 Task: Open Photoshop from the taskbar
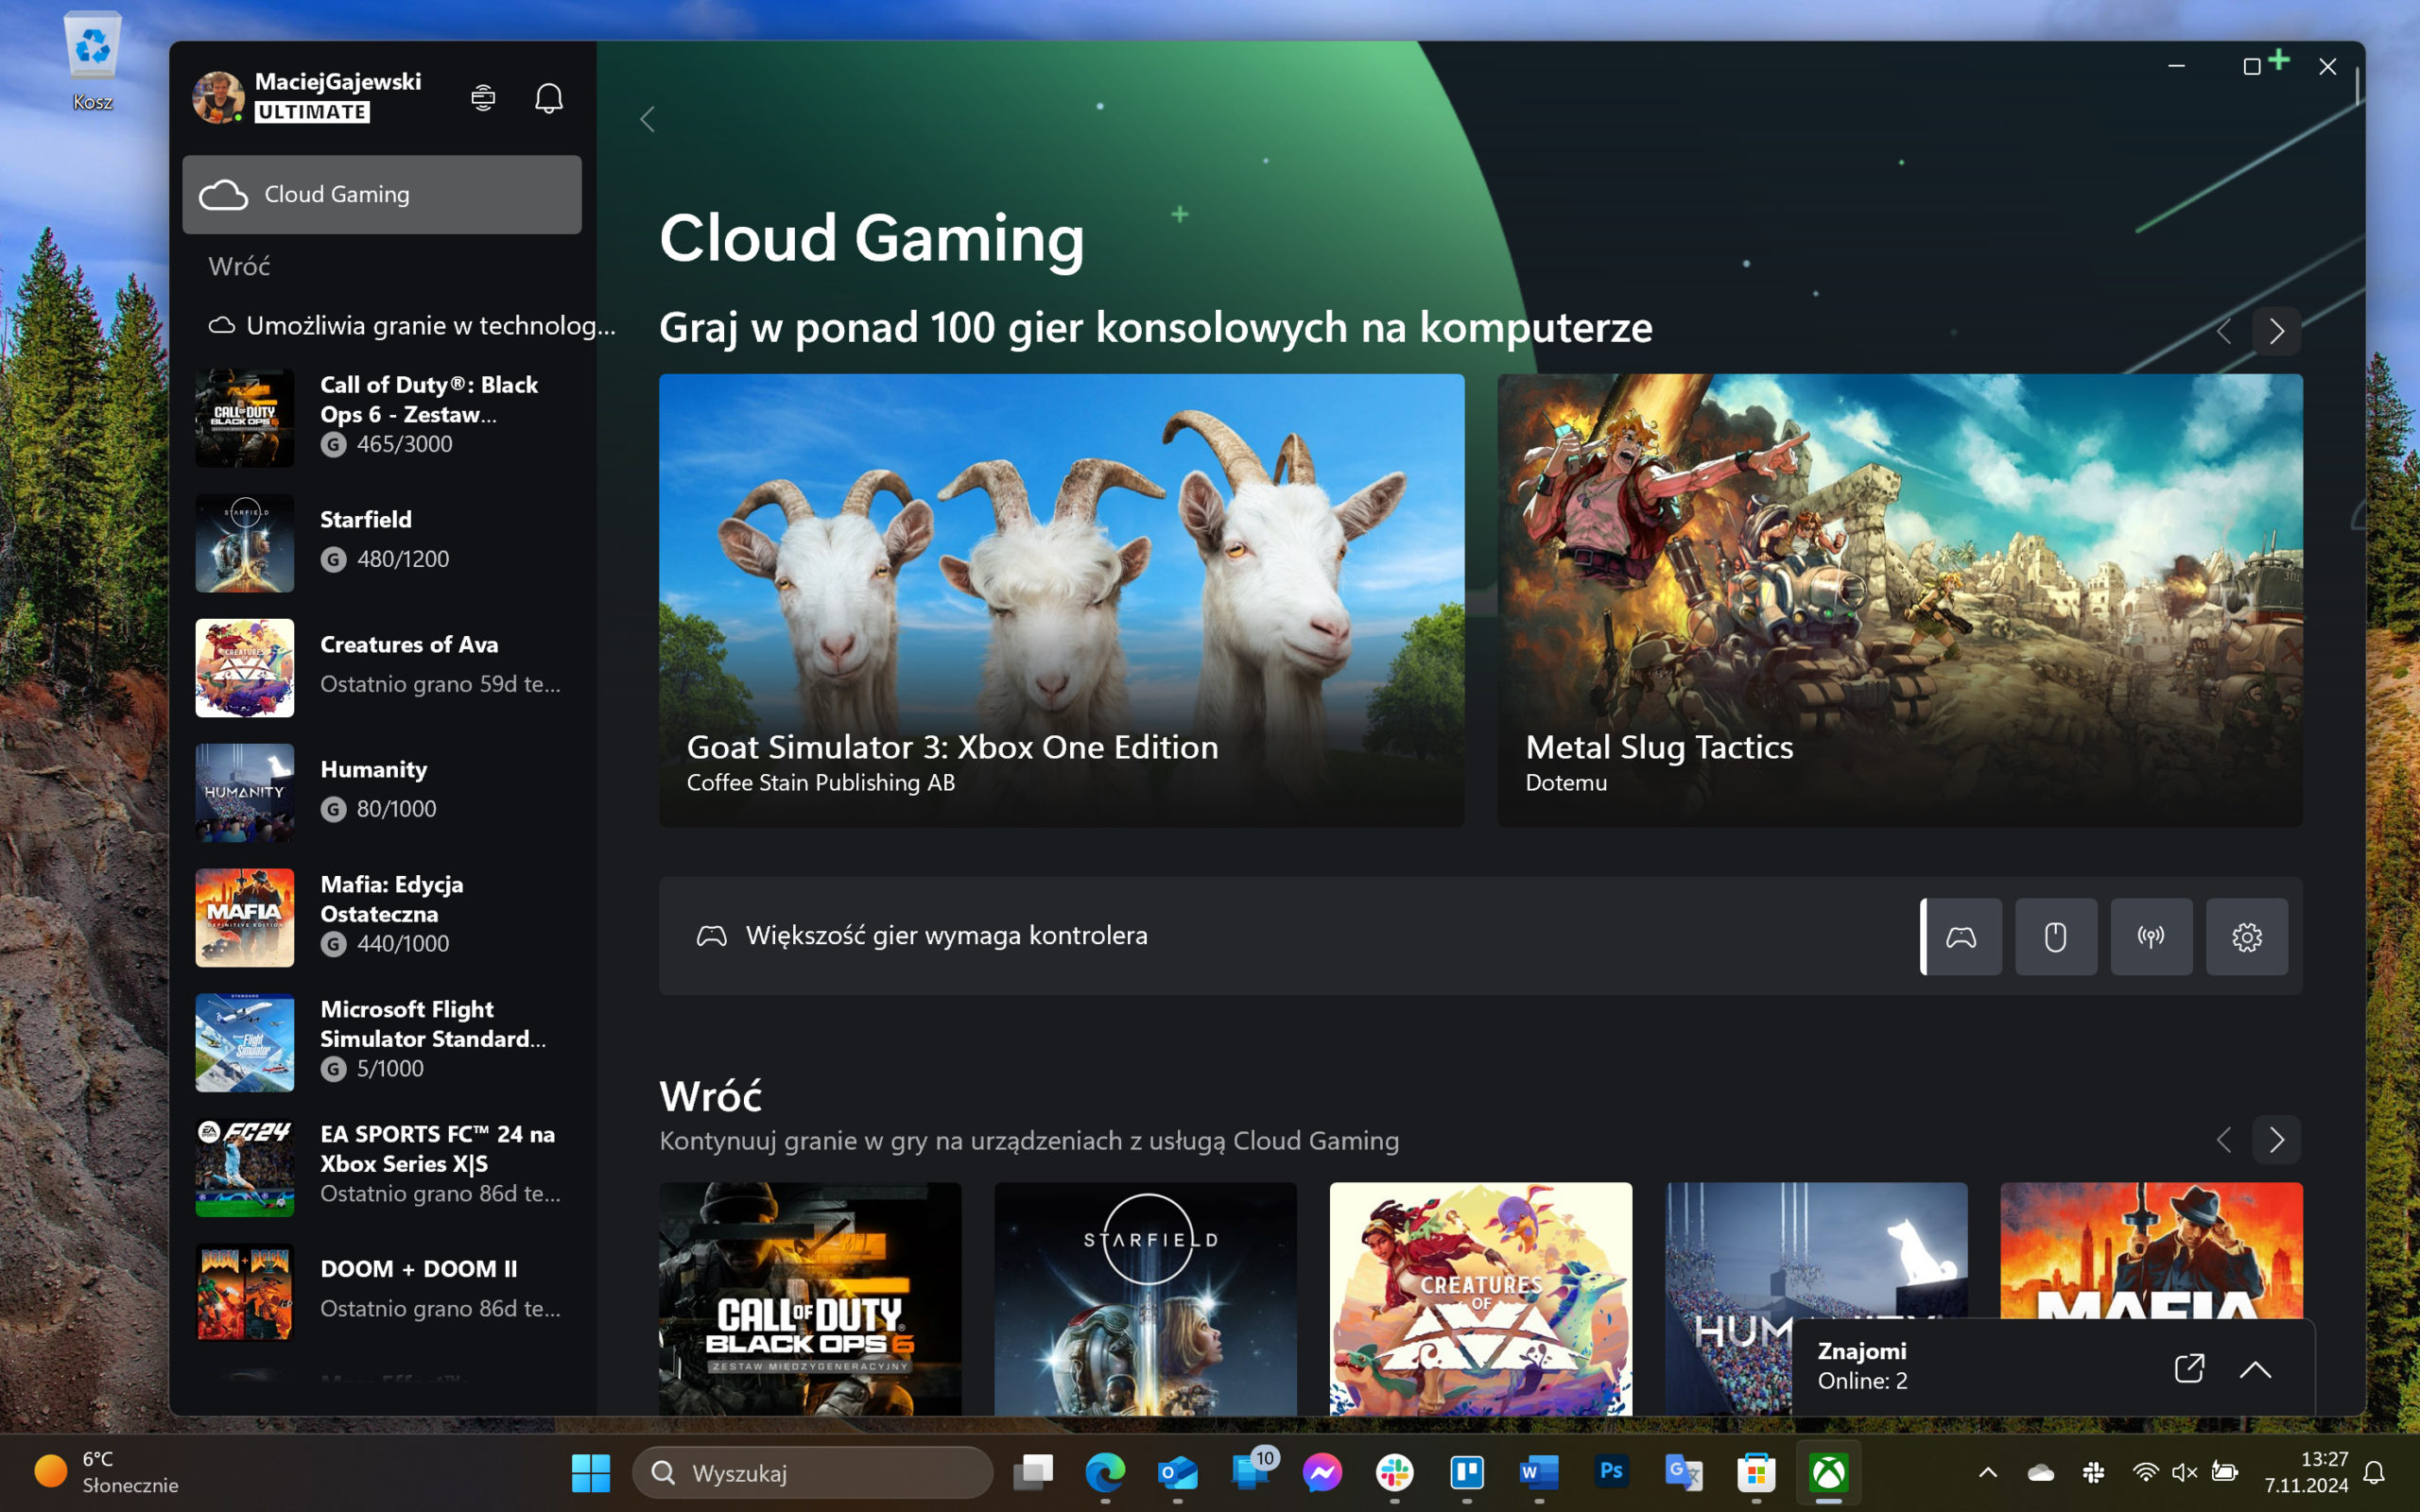click(x=1611, y=1470)
